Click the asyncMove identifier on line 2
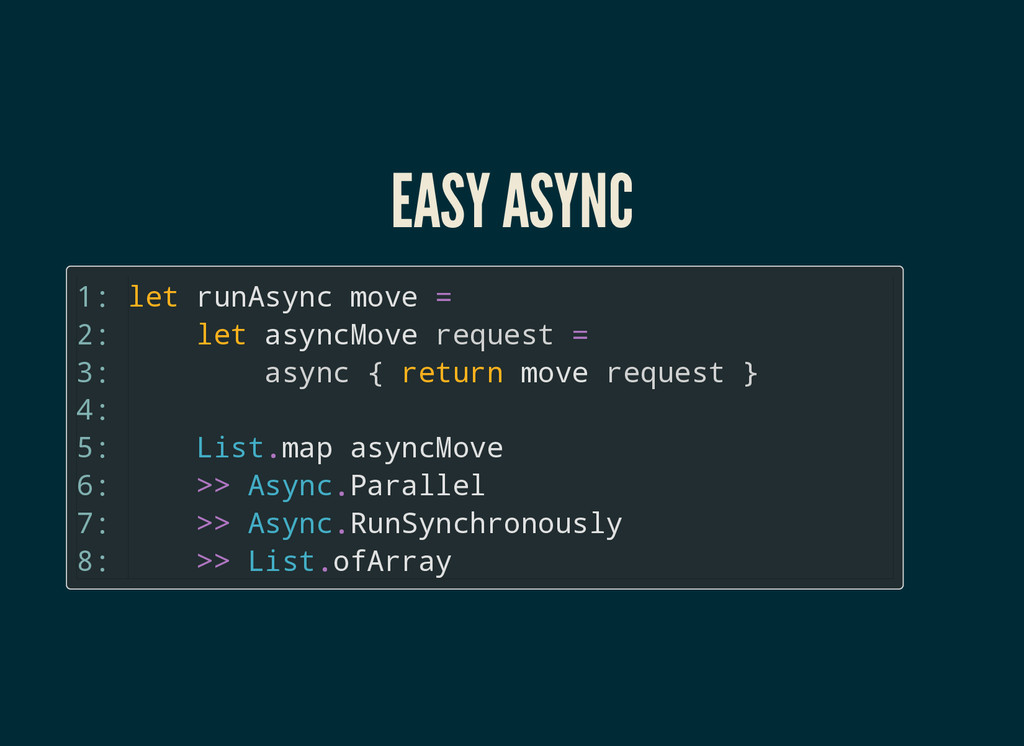 click(x=341, y=336)
